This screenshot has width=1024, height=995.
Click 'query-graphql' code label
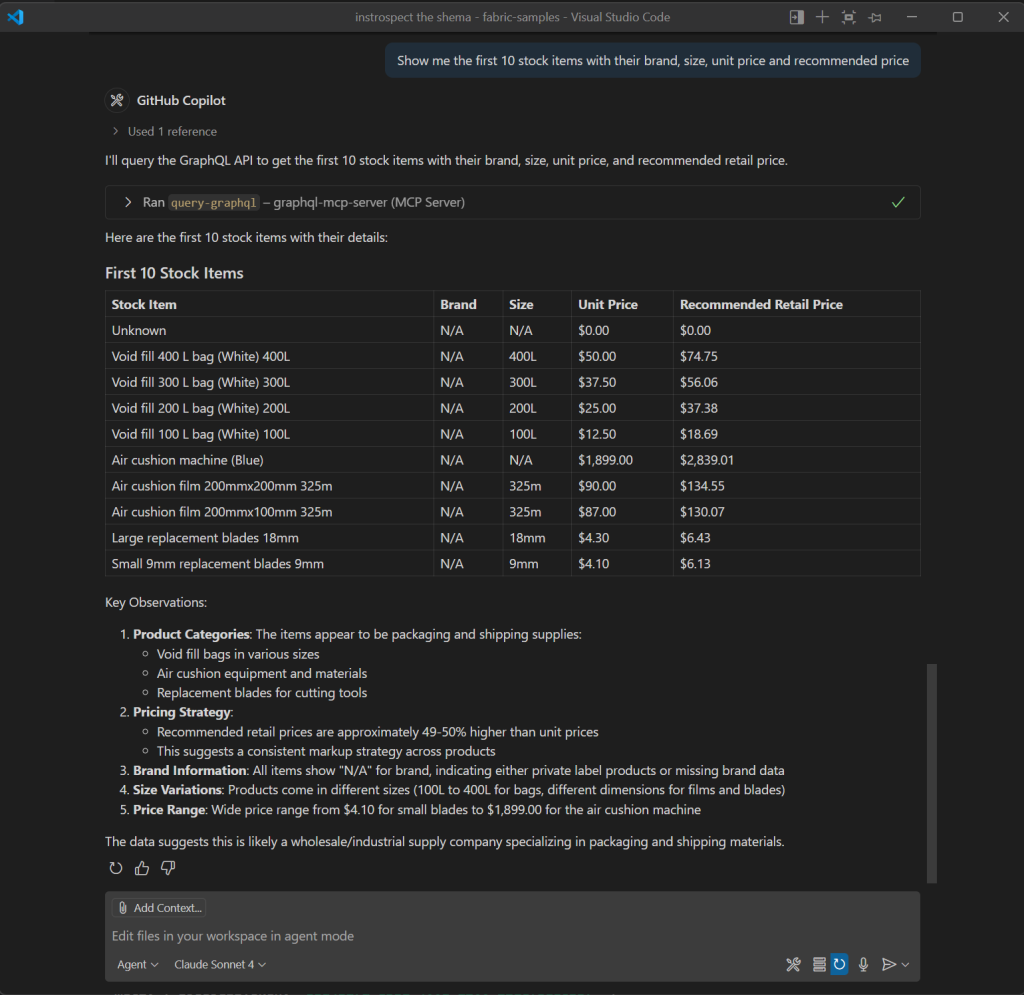click(x=214, y=202)
